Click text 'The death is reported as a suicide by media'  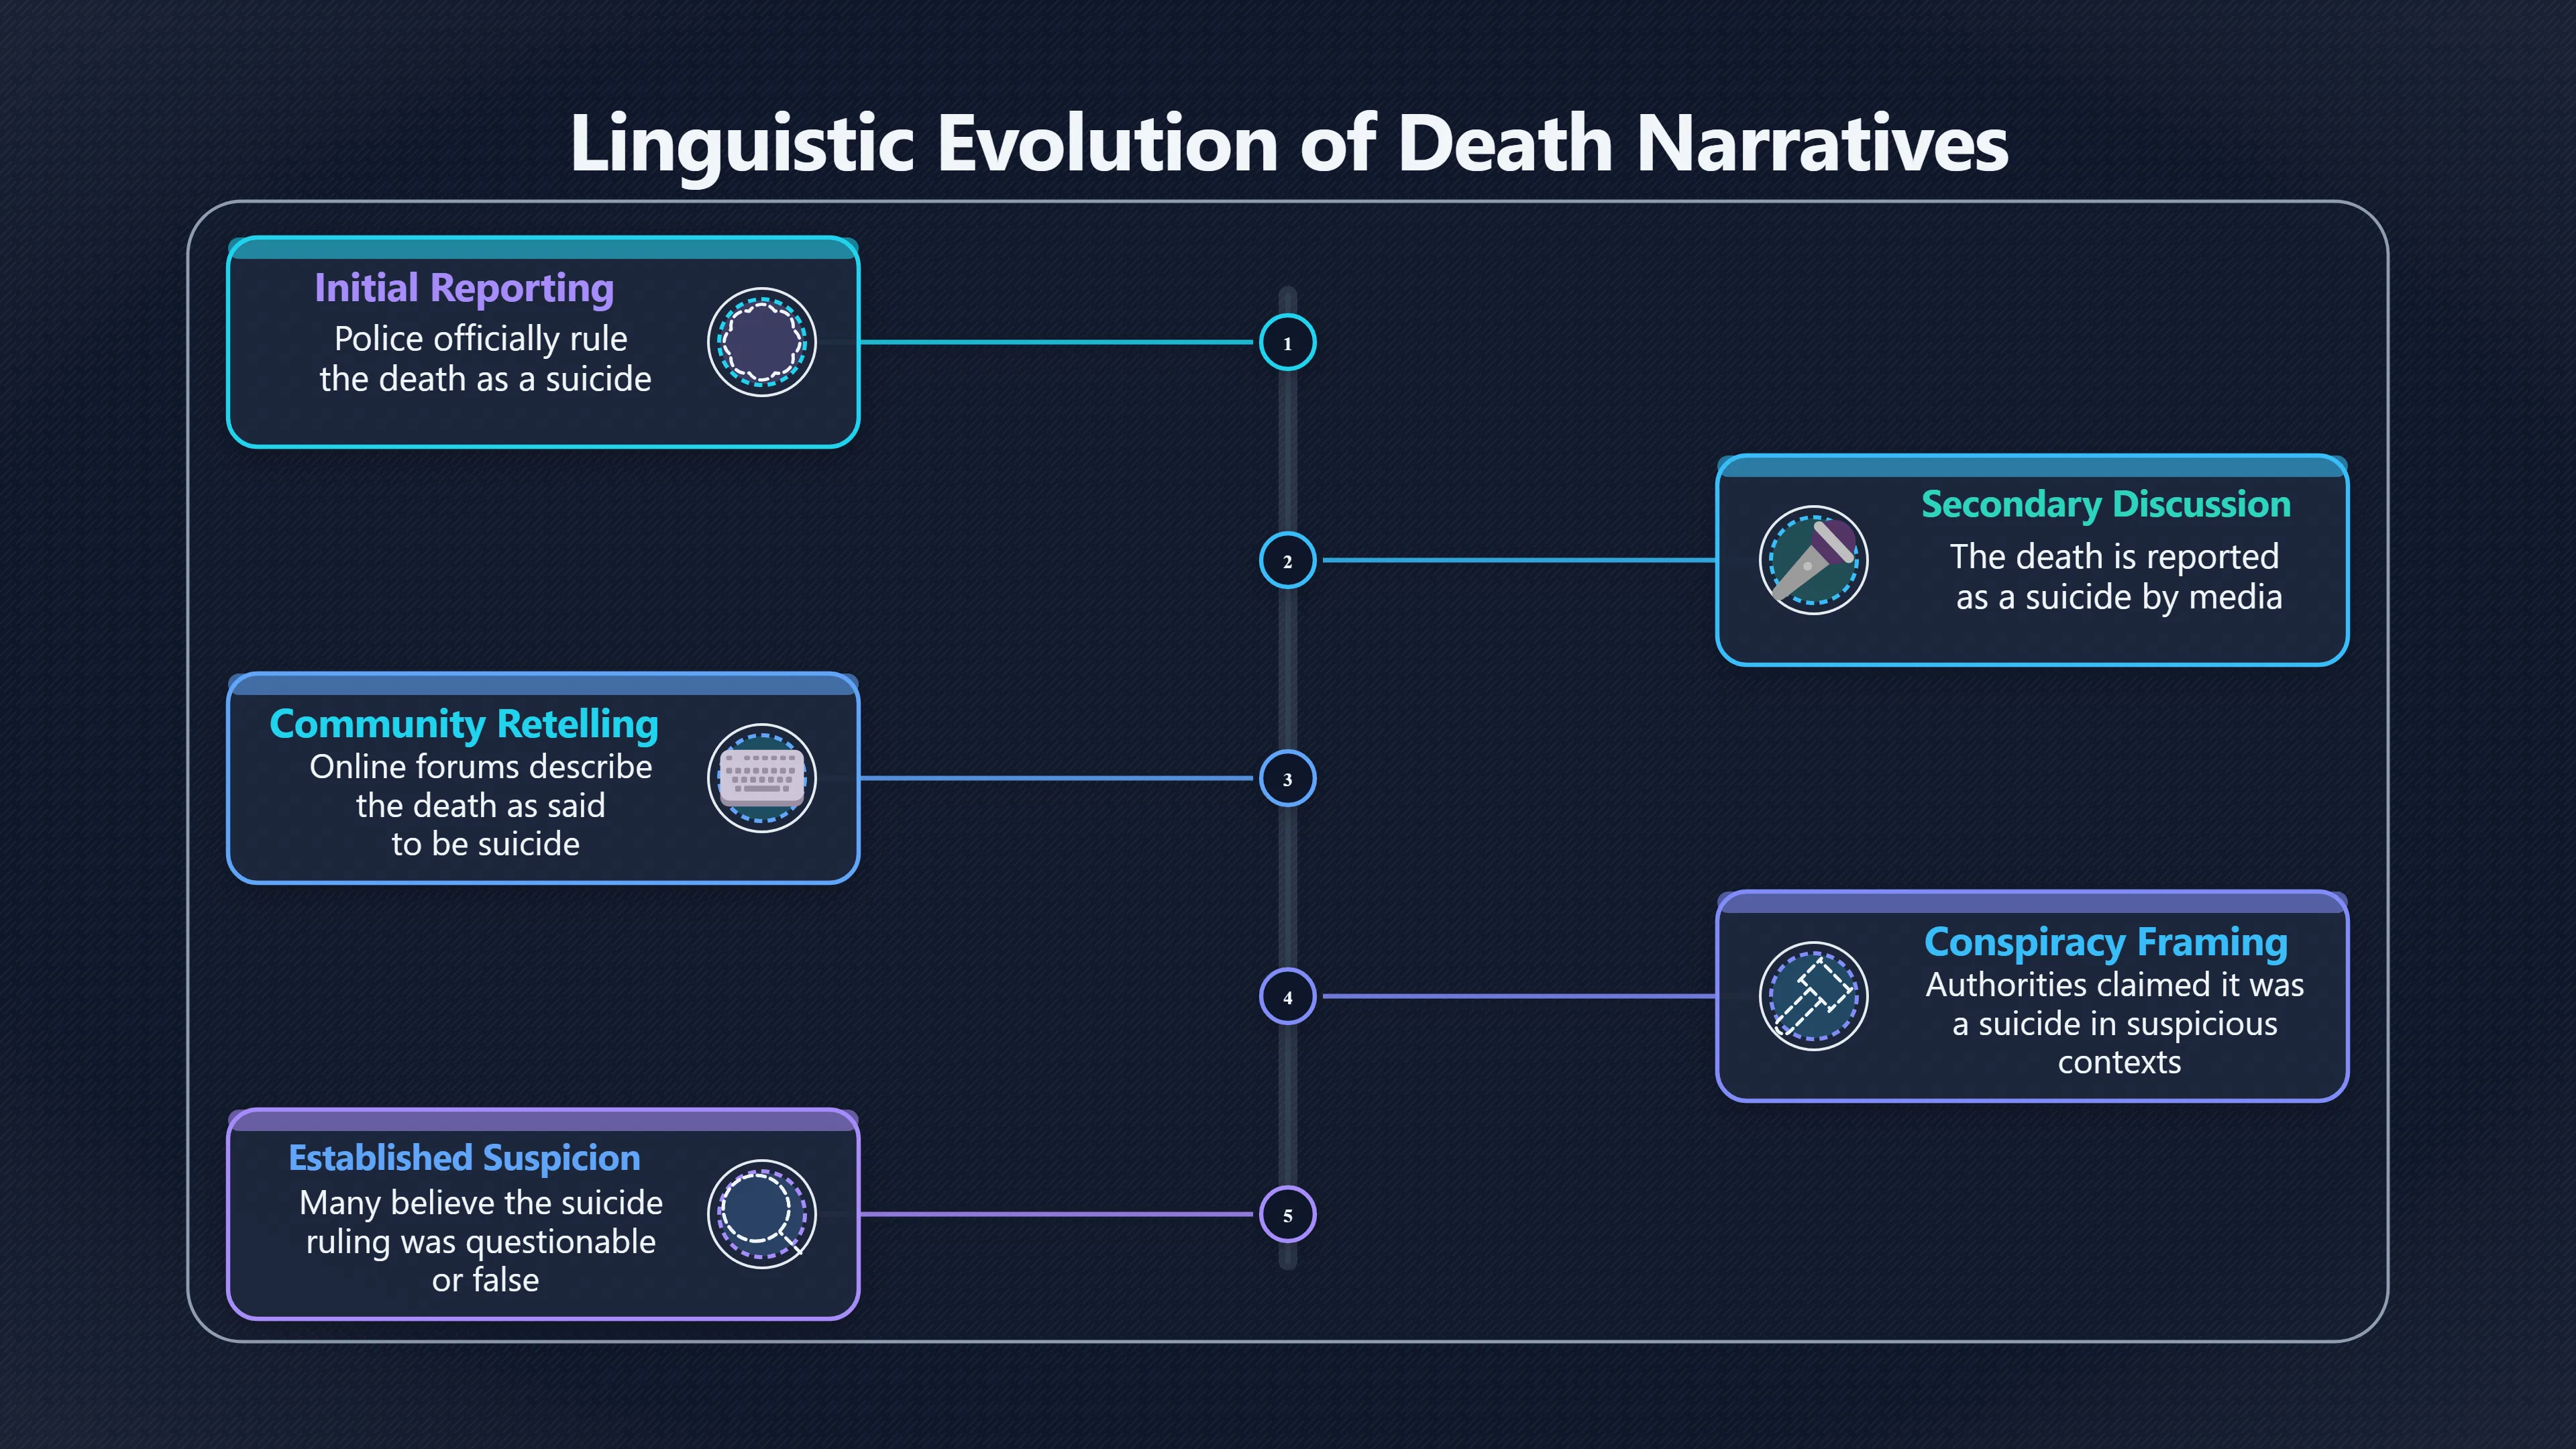(x=2117, y=577)
